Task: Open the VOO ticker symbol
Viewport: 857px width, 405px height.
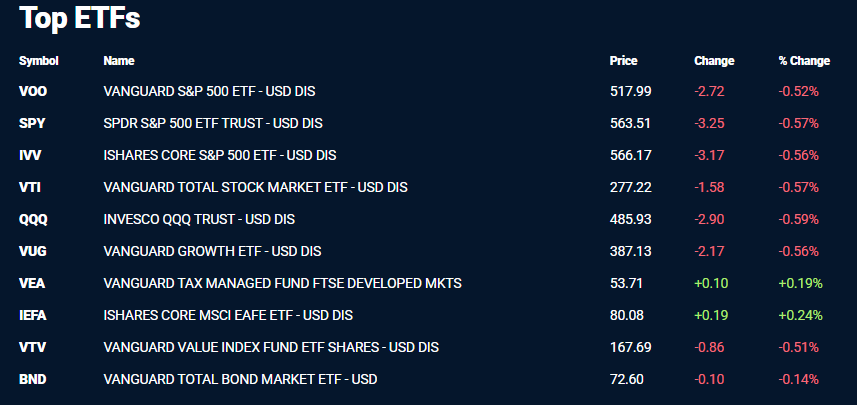Action: click(33, 91)
